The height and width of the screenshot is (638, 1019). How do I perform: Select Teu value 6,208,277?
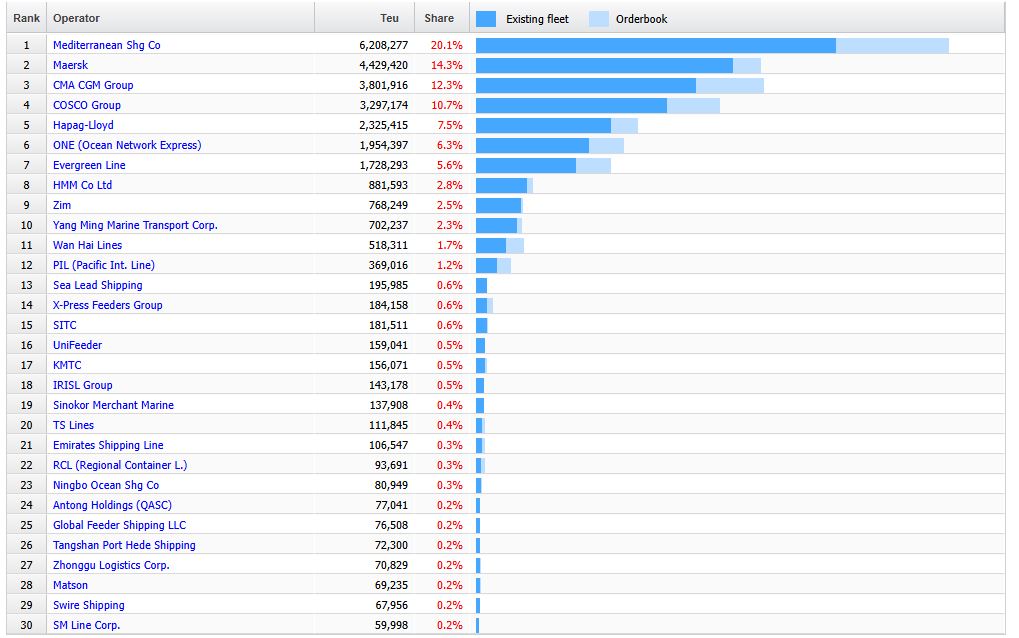[x=383, y=45]
